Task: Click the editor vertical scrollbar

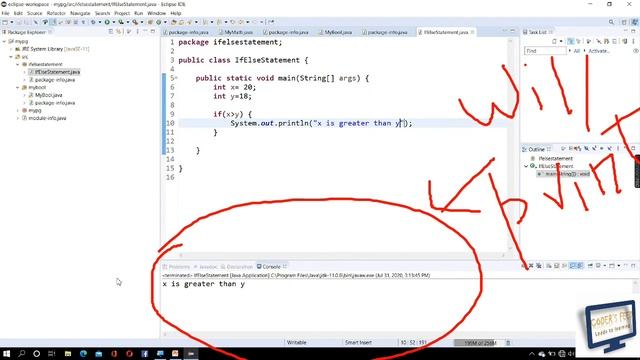Action: click(x=510, y=145)
